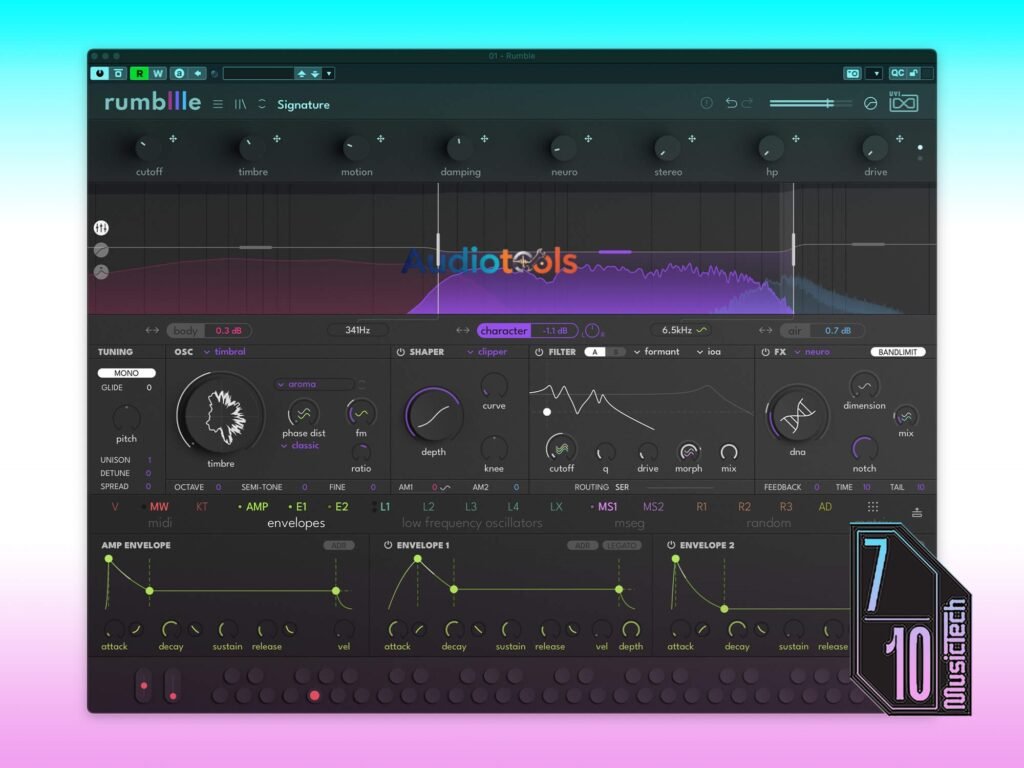The height and width of the screenshot is (768, 1024).
Task: Click the redo arrow icon
Action: [x=748, y=103]
